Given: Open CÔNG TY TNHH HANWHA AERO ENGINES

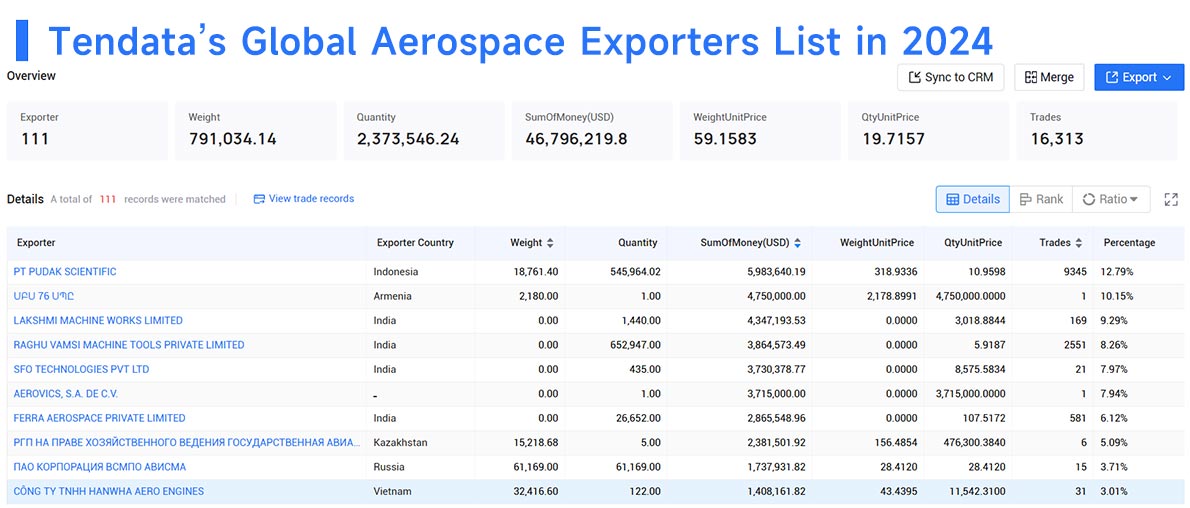Looking at the screenshot, I should coord(109,491).
